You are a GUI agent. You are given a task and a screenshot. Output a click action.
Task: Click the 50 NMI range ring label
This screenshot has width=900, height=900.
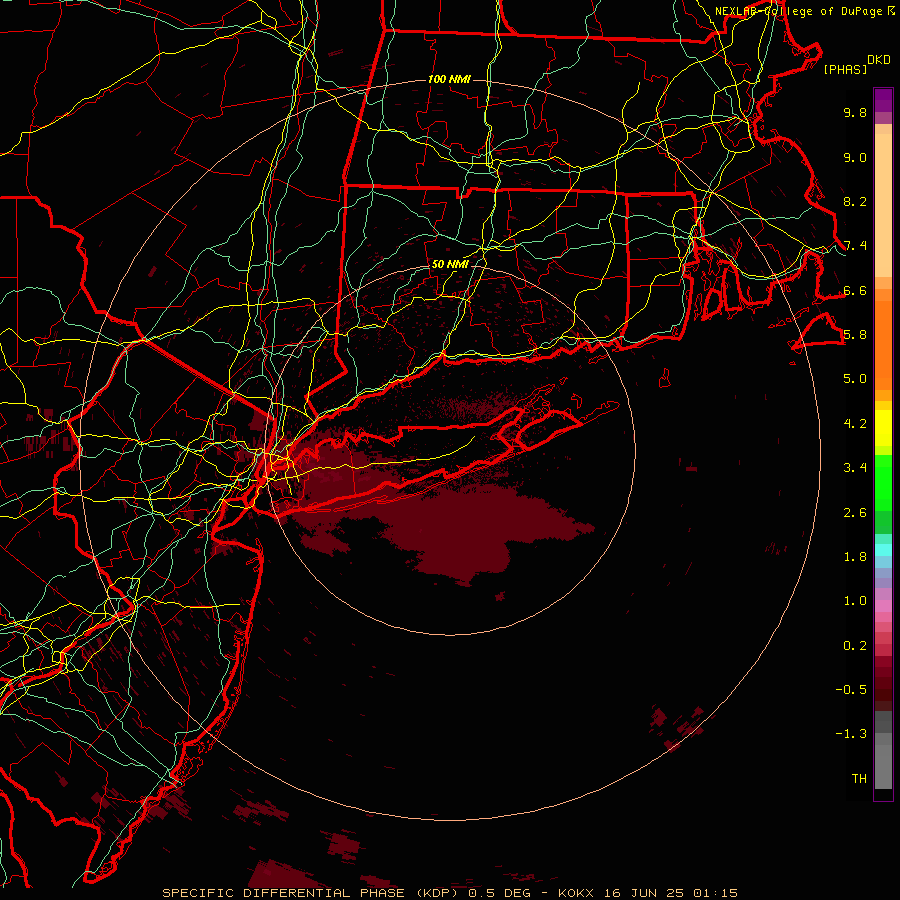[x=450, y=264]
